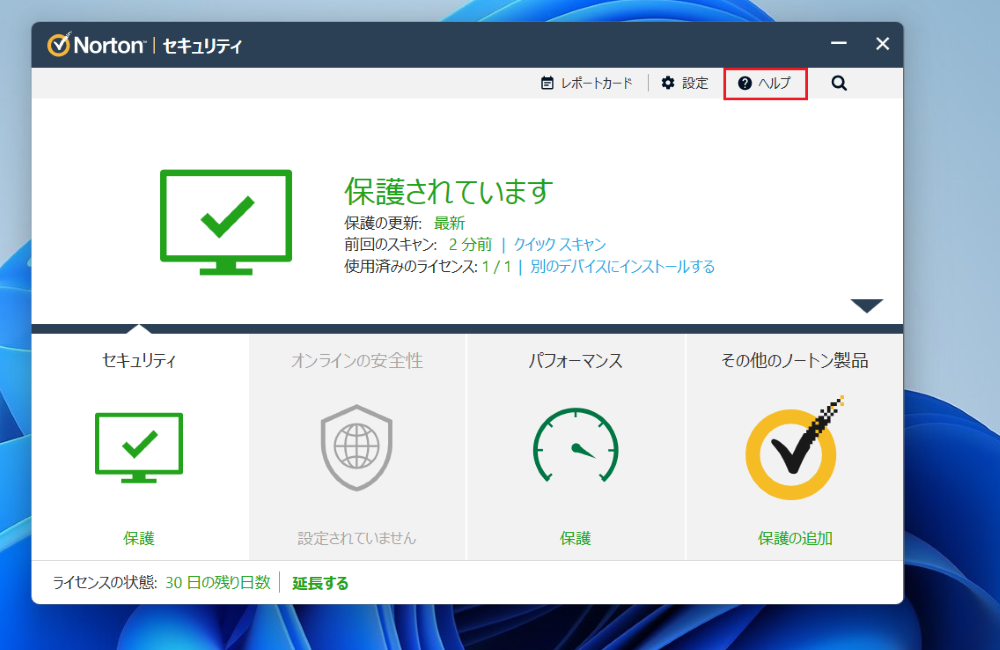1000x650 pixels.
Task: Click 最新 protection update status
Action: (x=449, y=223)
